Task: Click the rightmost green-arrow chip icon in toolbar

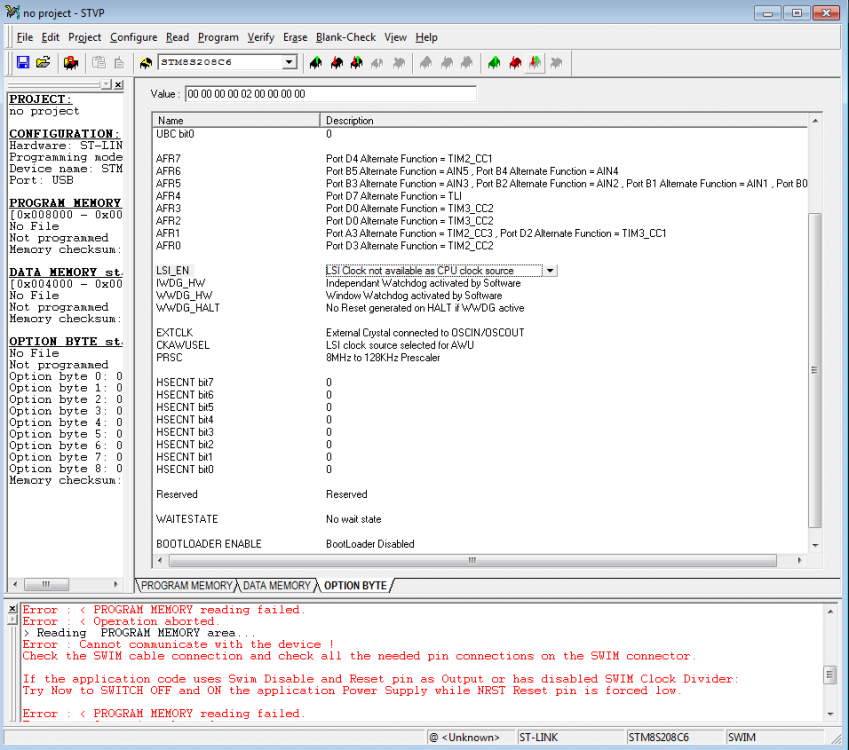Action: pyautogui.click(x=536, y=62)
